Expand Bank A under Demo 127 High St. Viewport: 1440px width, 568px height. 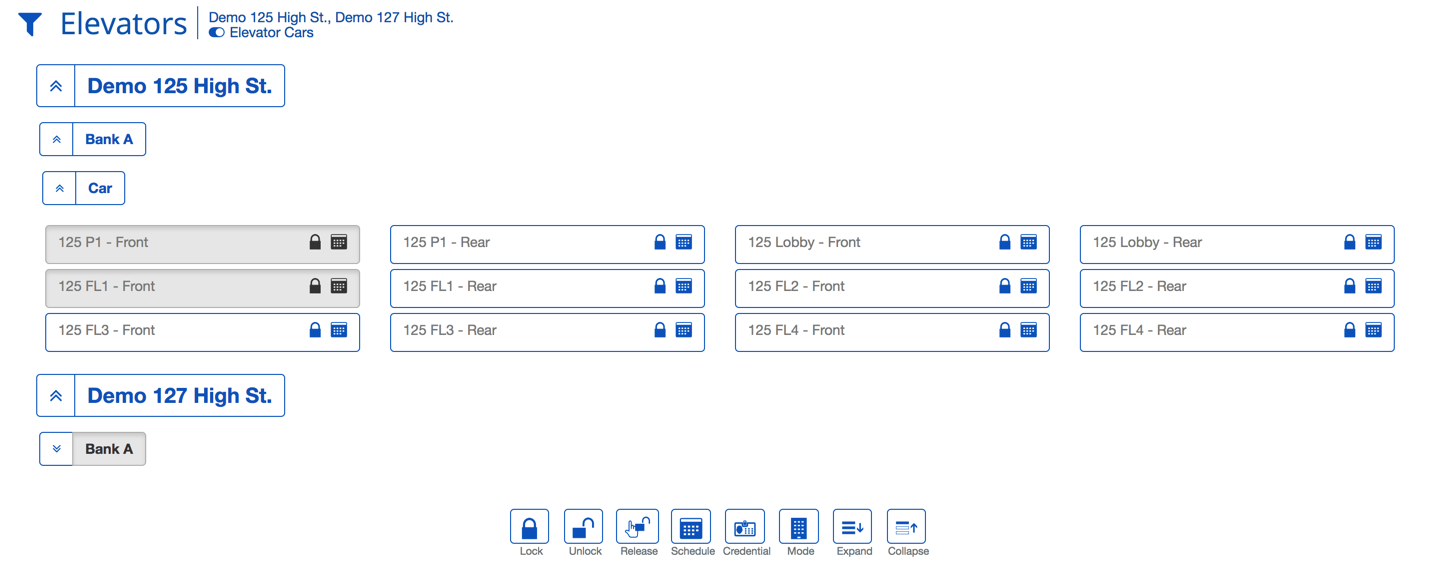pyautogui.click(x=57, y=449)
